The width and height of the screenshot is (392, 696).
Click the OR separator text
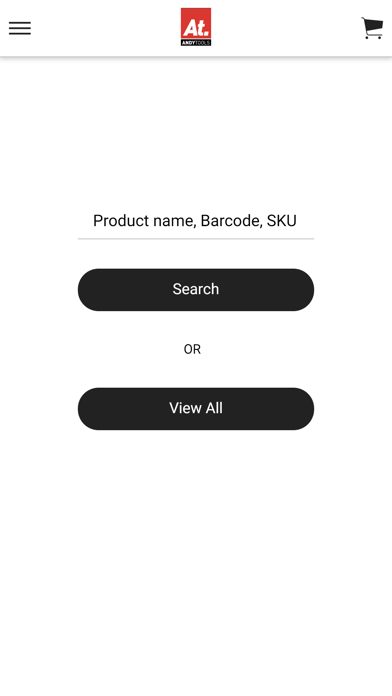192,349
